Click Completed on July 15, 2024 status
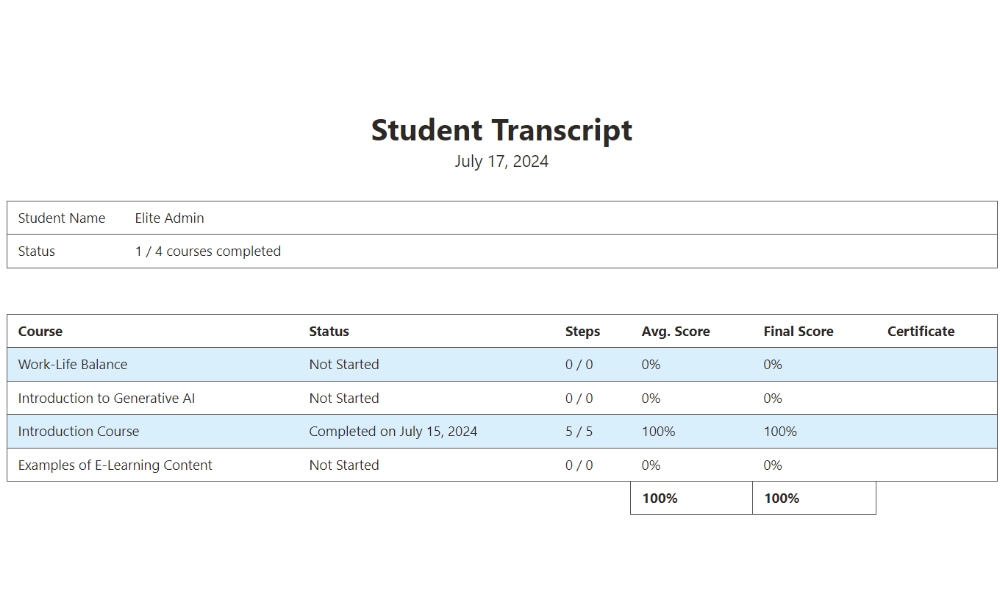This screenshot has width=1000, height=600. (393, 431)
